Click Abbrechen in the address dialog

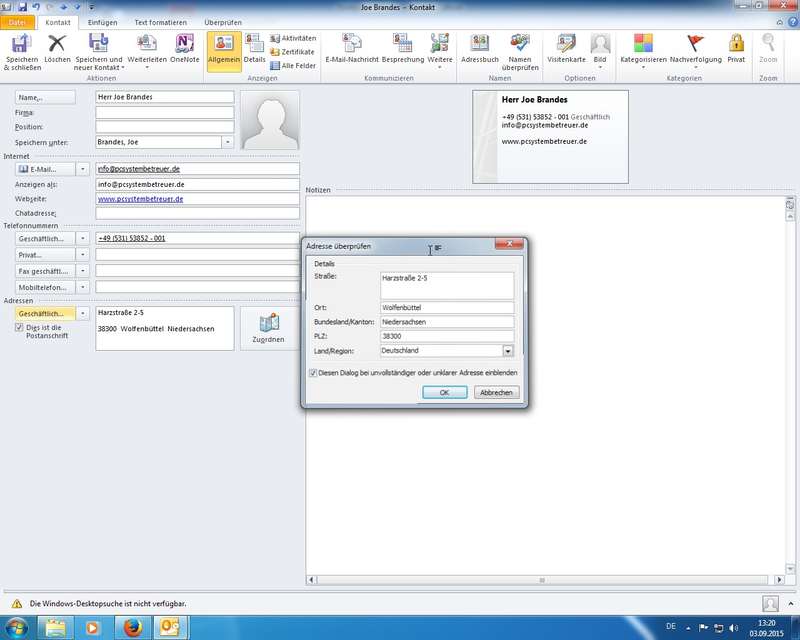click(x=496, y=393)
